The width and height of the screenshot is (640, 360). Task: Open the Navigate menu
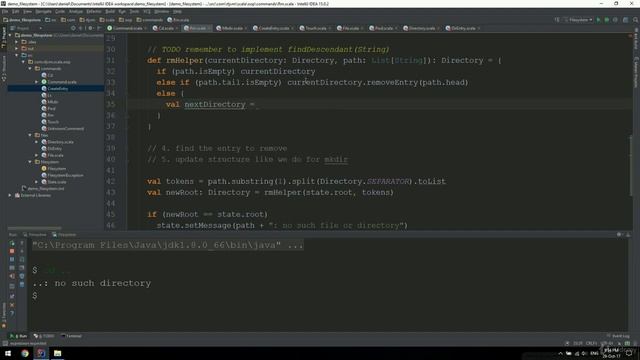(43, 11)
